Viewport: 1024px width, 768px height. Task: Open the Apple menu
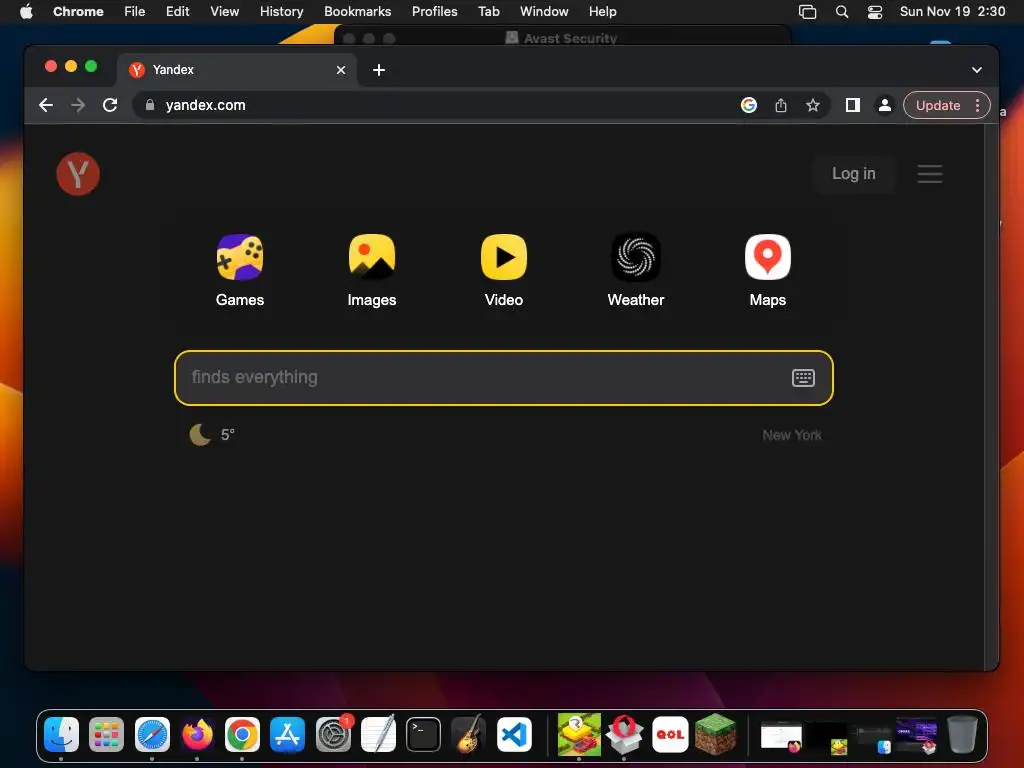(25, 11)
